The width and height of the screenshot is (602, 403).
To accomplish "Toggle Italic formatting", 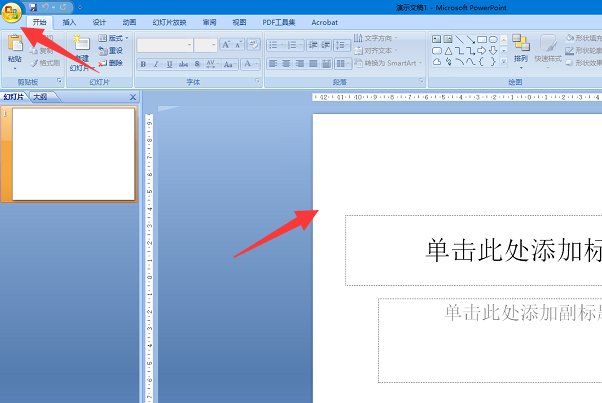I will (x=156, y=64).
